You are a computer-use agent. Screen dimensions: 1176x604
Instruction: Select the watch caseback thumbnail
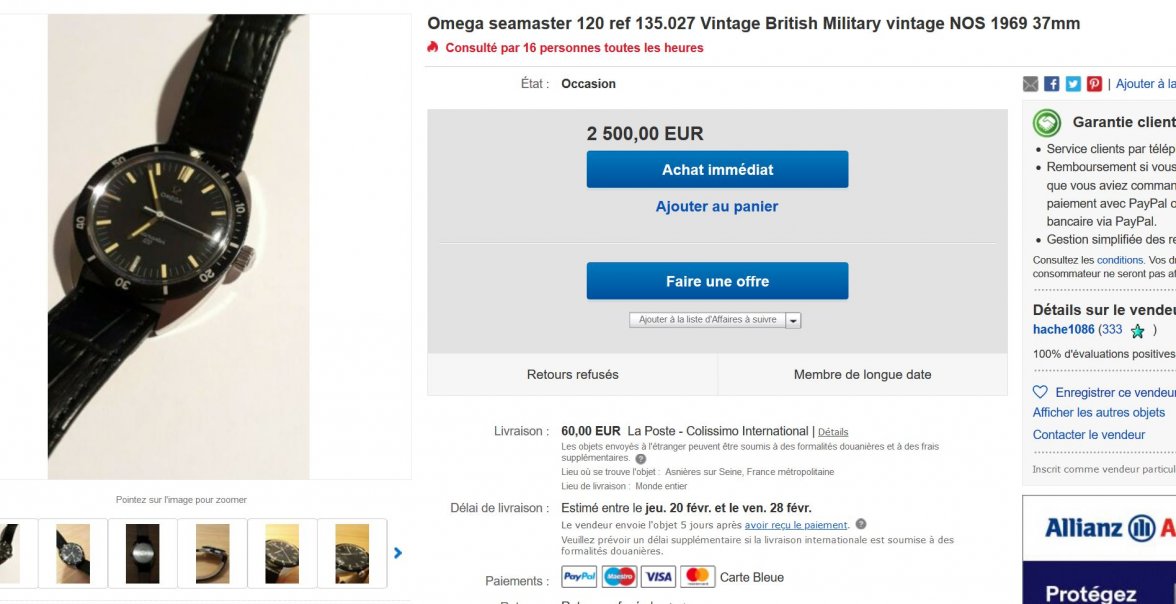tap(142, 553)
